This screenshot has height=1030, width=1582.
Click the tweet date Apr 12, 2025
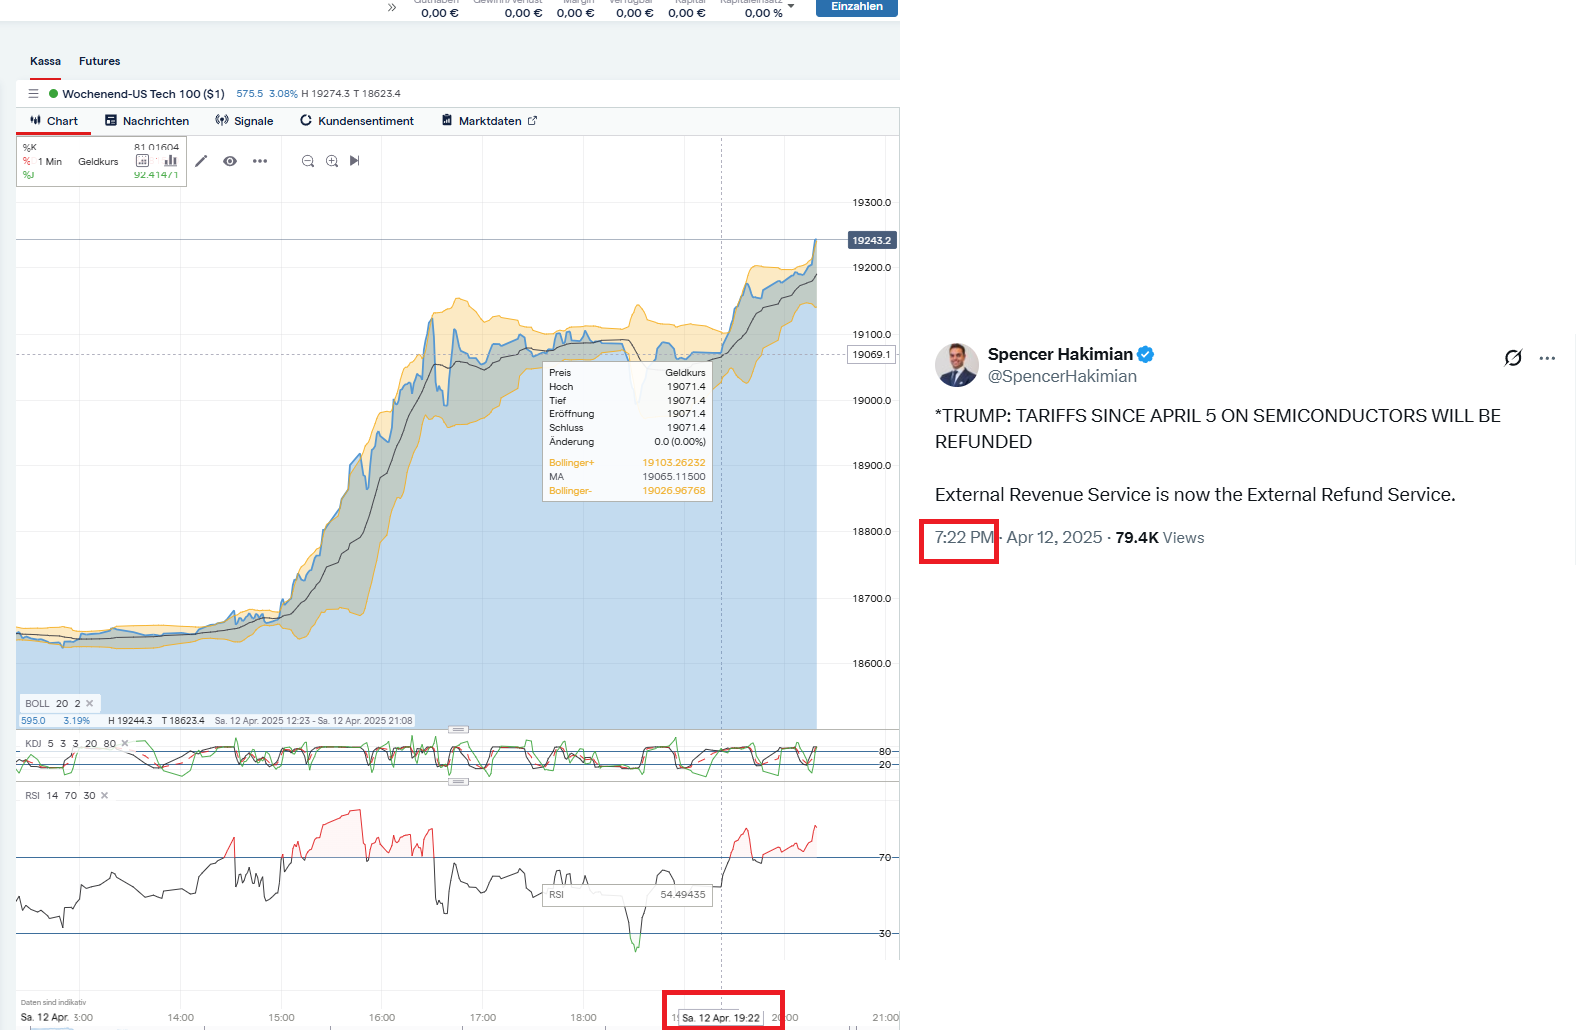tap(1054, 538)
